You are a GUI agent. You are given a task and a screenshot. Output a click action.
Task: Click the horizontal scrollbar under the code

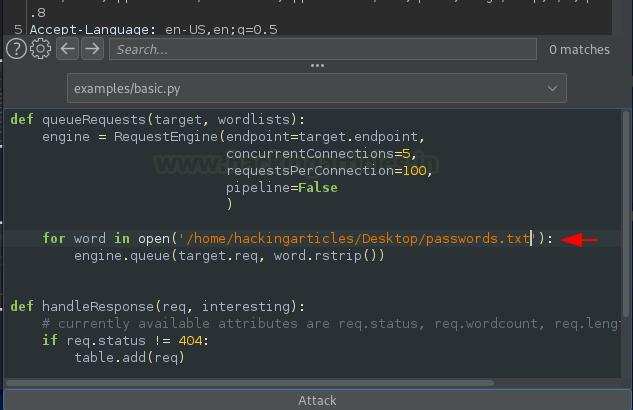[250, 383]
